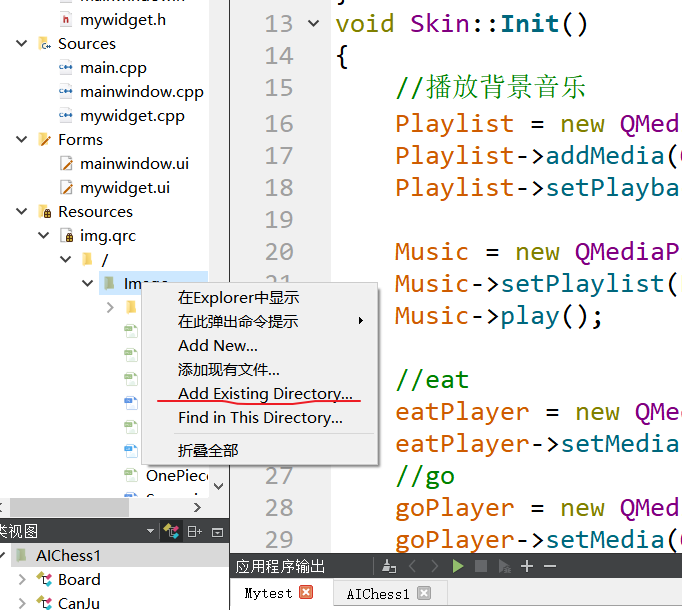Click the Resources folder icon

click(x=45, y=212)
